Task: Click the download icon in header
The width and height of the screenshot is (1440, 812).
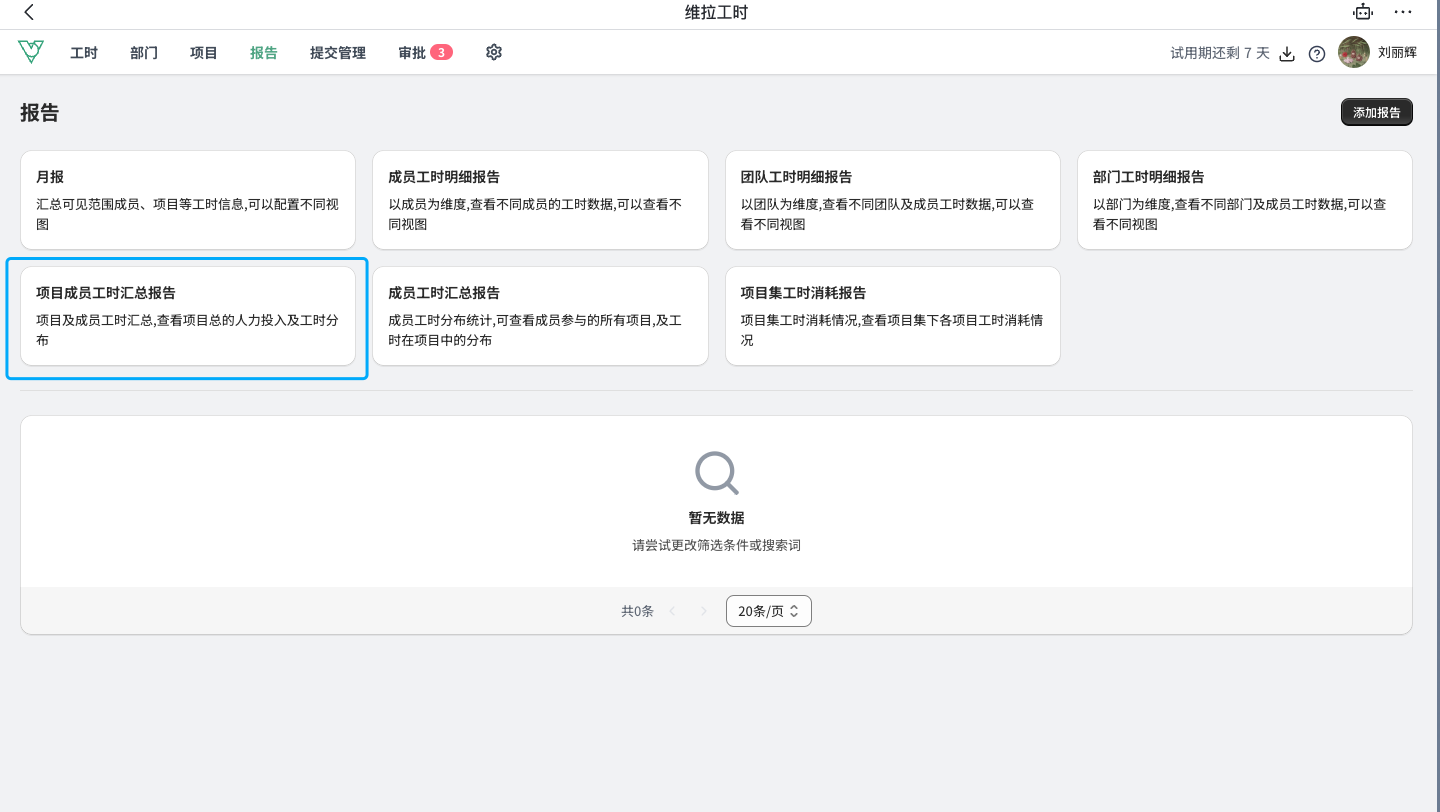Action: 1288,54
